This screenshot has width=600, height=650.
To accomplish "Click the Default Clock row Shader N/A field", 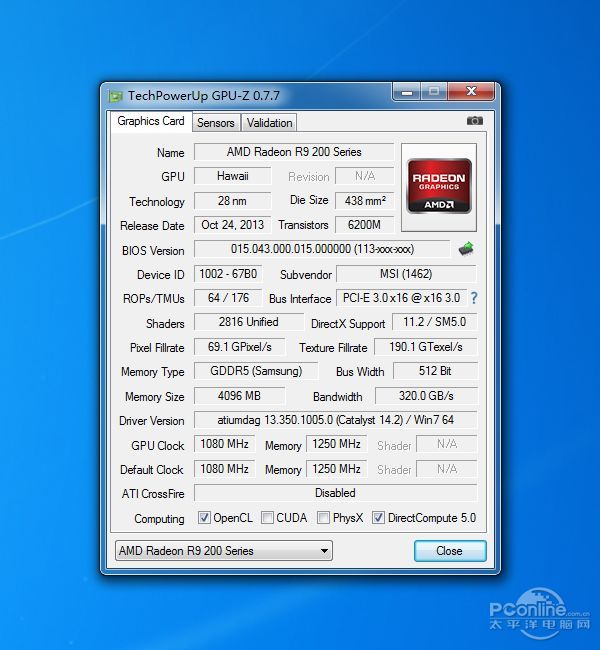I will point(447,469).
